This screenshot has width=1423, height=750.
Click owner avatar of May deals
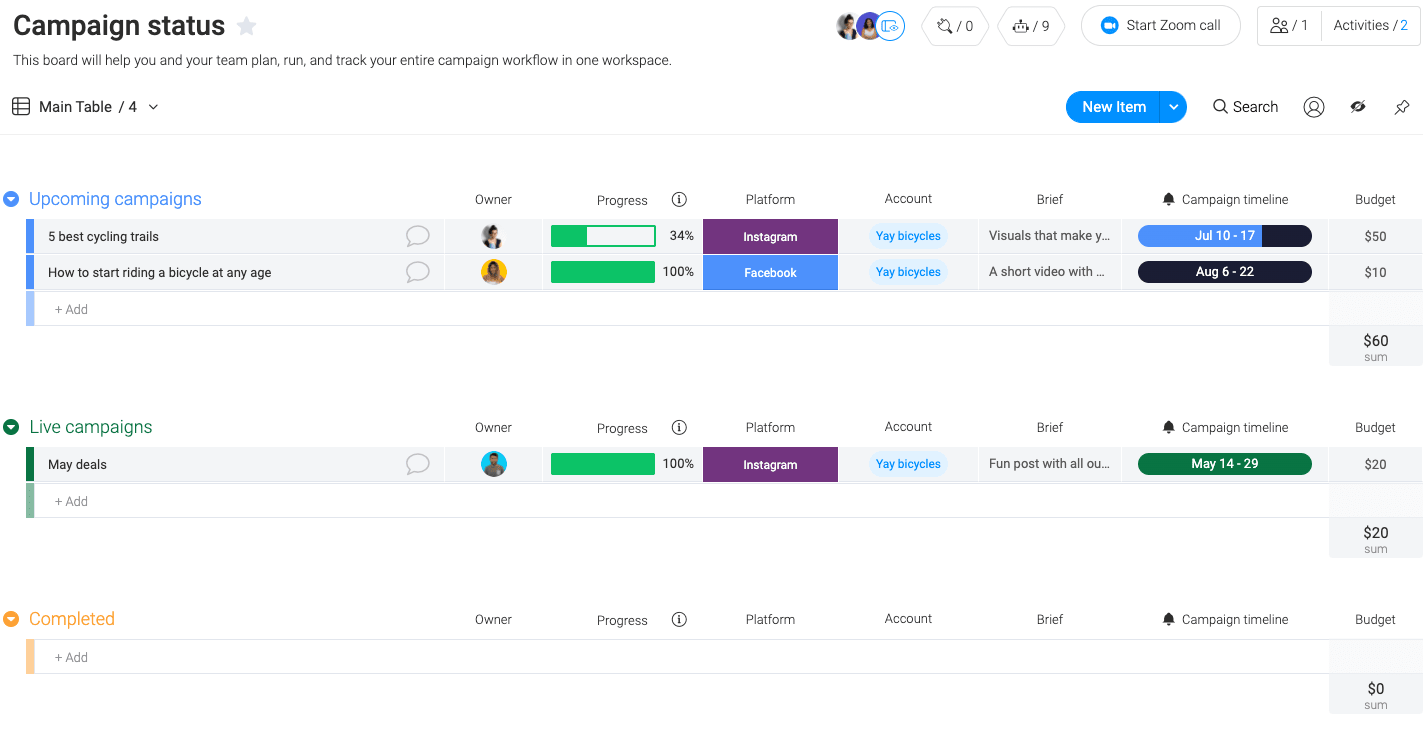493,464
